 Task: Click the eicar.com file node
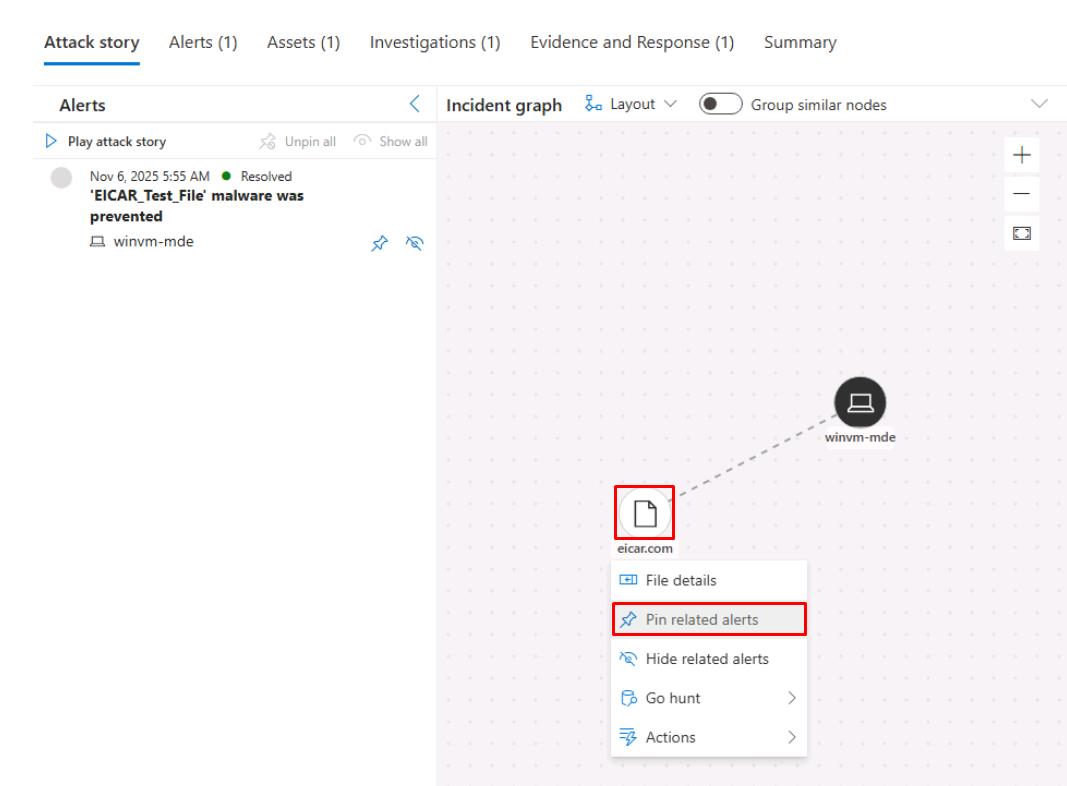pyautogui.click(x=646, y=514)
